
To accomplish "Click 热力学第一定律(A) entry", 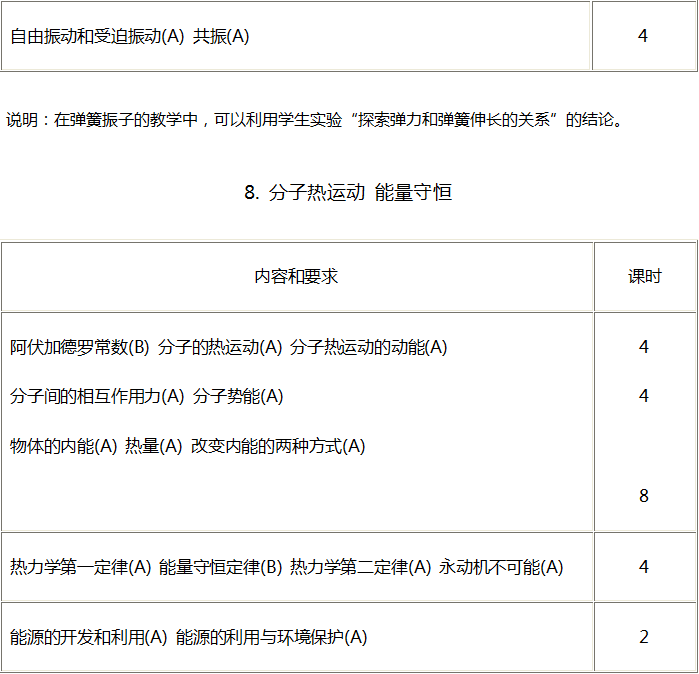I will point(80,567).
